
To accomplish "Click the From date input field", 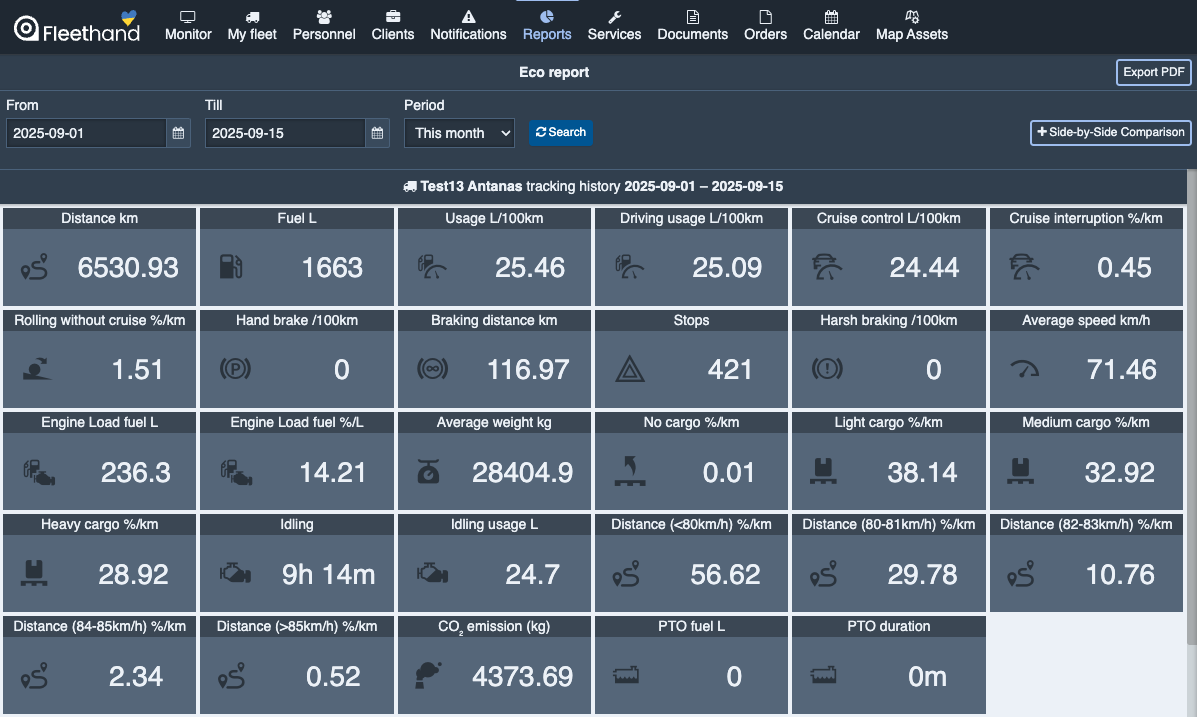I will coord(86,133).
